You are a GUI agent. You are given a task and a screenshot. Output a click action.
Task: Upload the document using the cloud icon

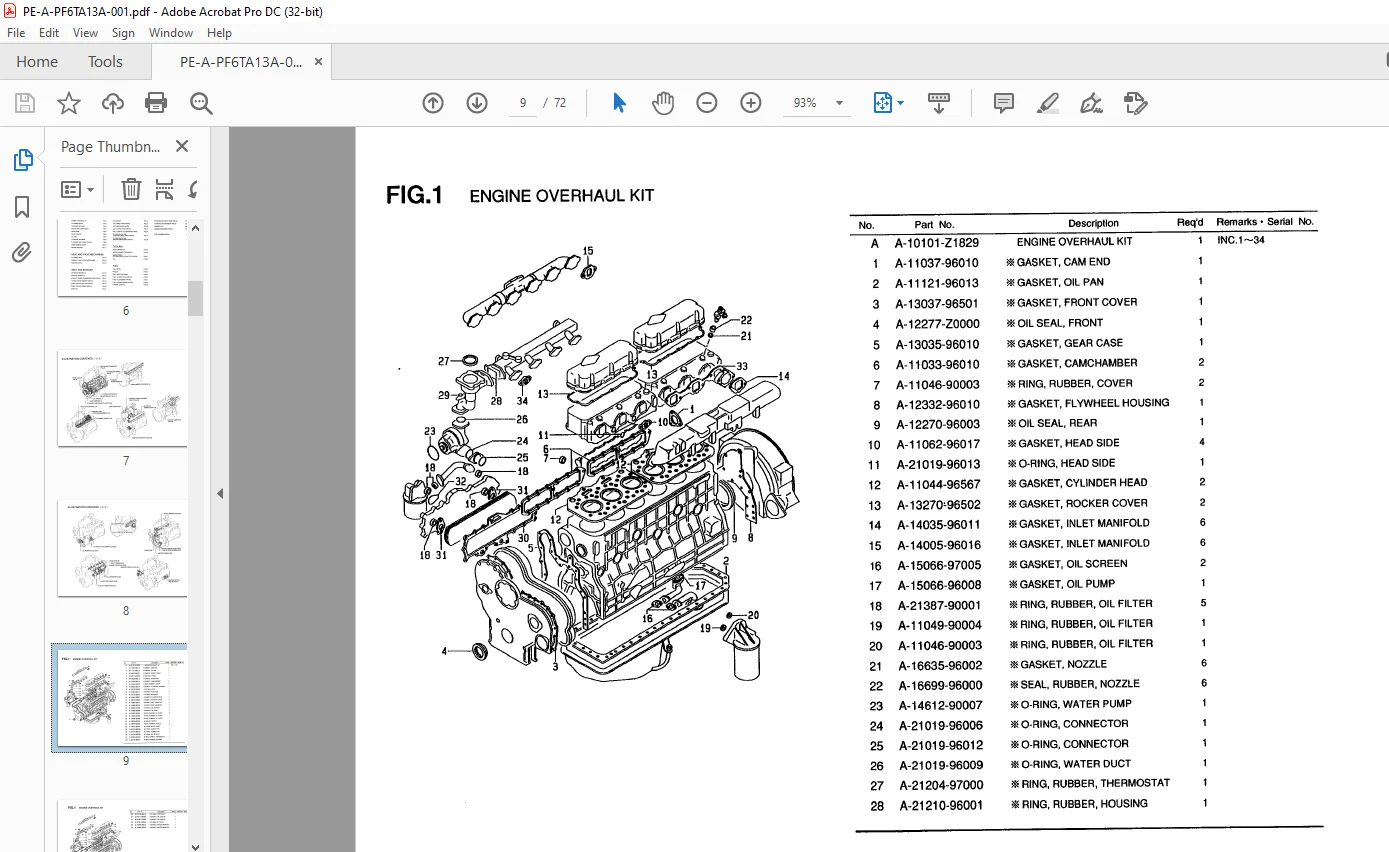pyautogui.click(x=113, y=103)
